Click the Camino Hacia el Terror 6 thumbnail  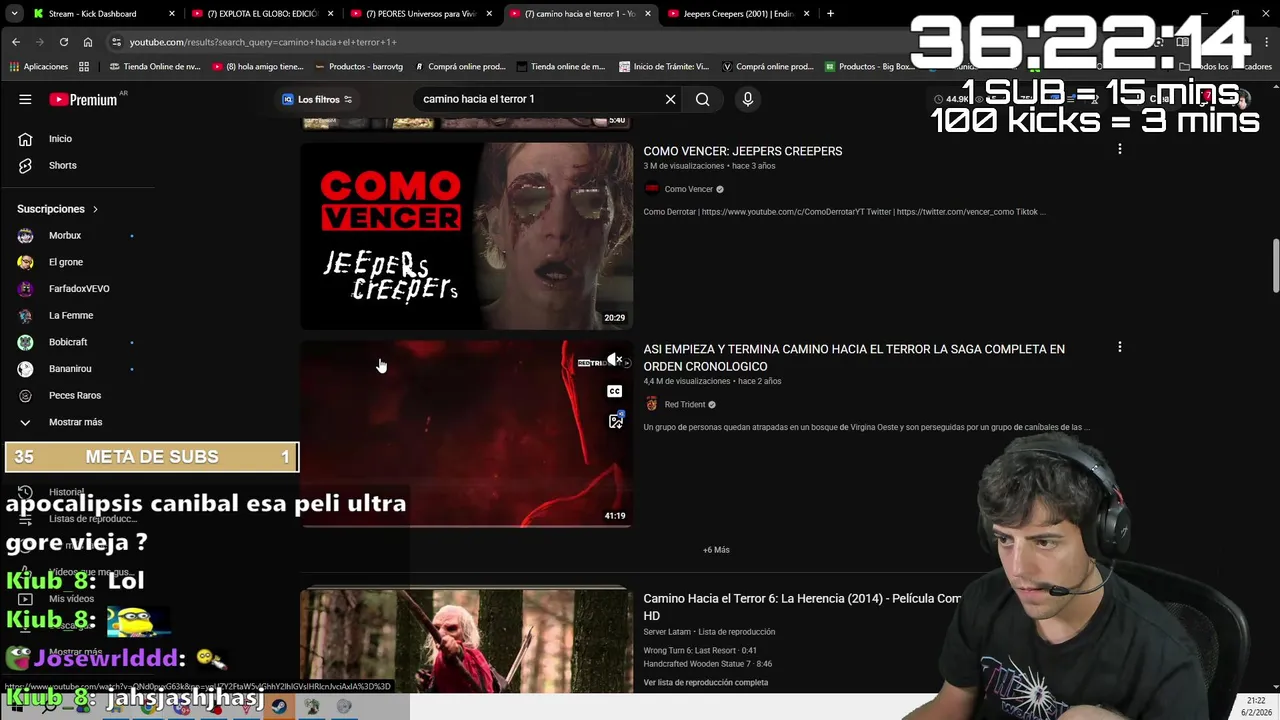[466, 642]
